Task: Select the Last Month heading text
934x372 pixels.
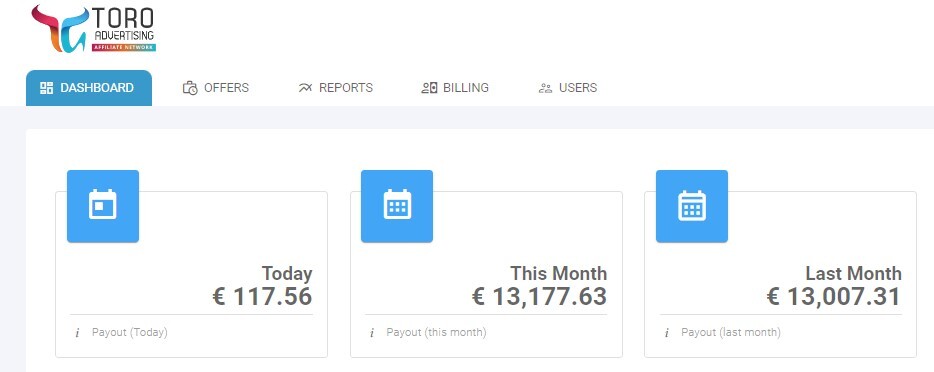Action: point(854,273)
